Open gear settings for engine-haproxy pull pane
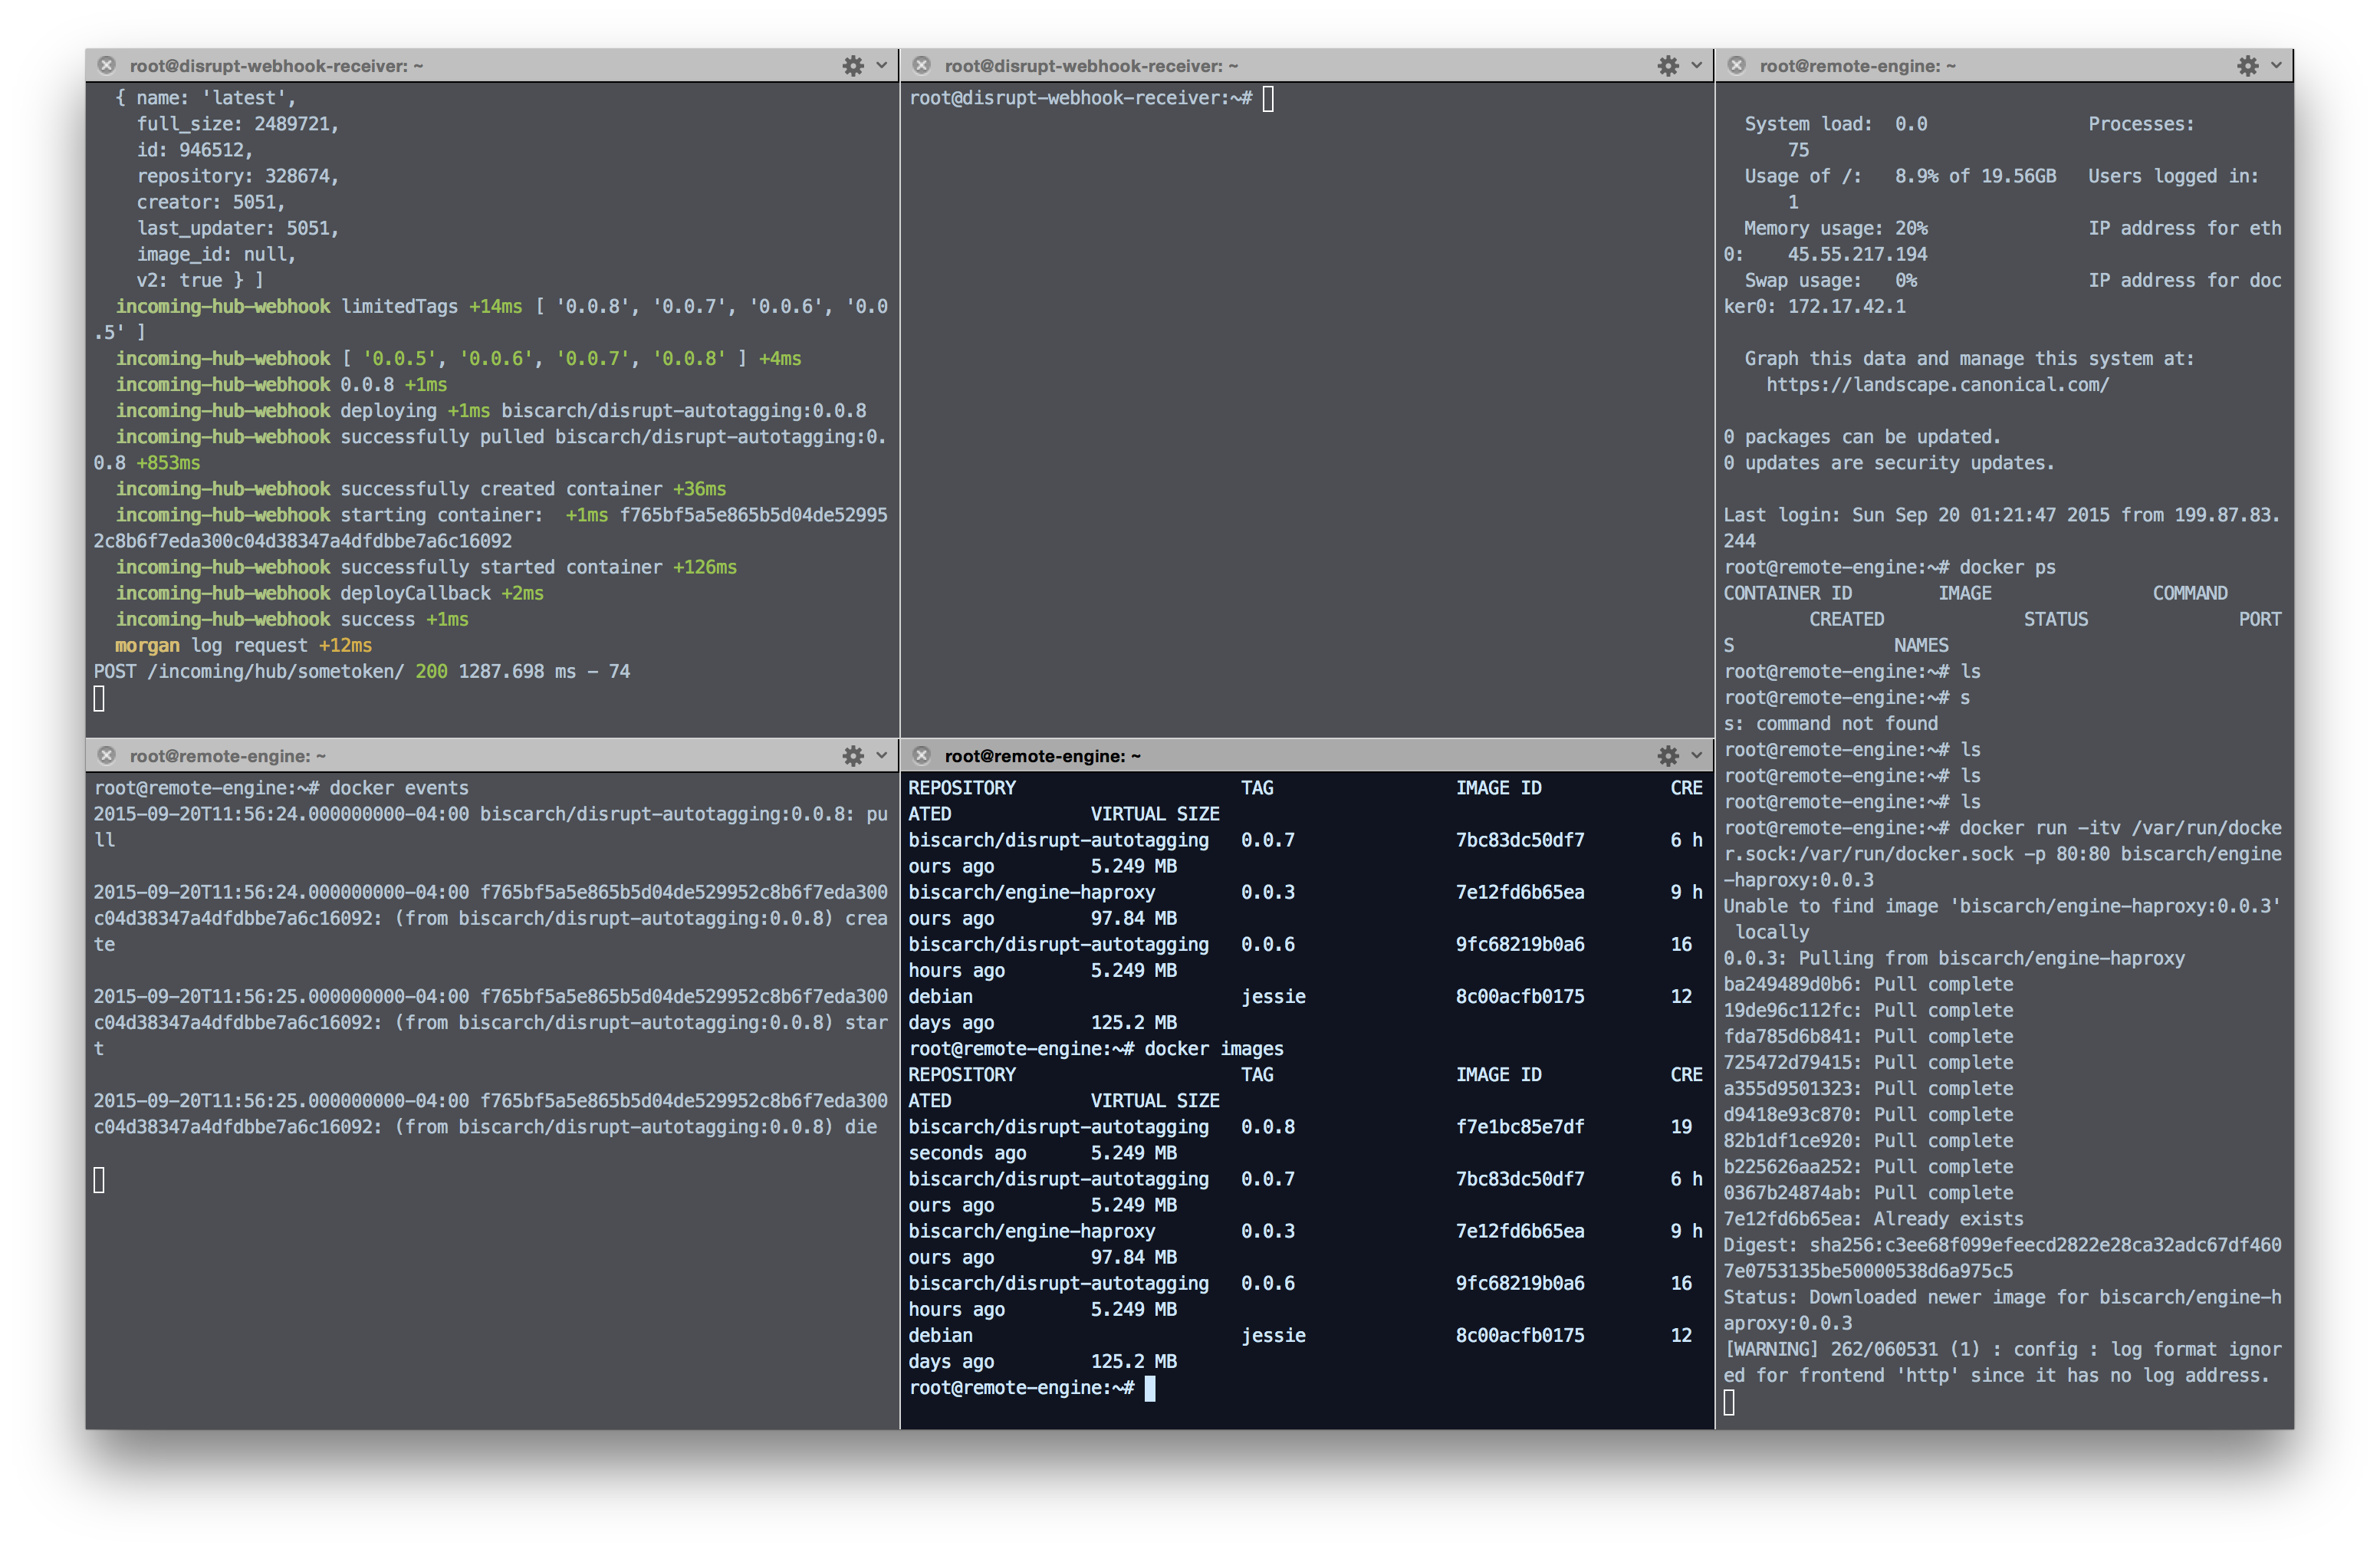2380x1552 pixels. [2247, 66]
